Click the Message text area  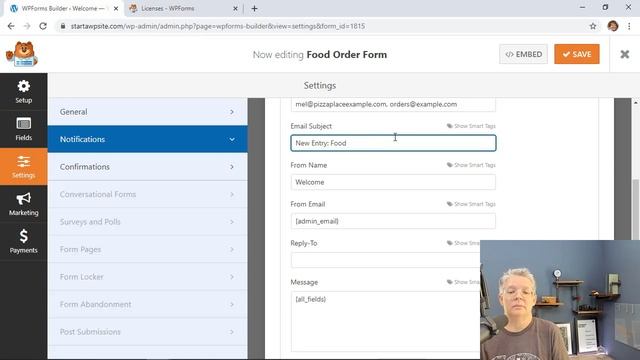(x=385, y=321)
